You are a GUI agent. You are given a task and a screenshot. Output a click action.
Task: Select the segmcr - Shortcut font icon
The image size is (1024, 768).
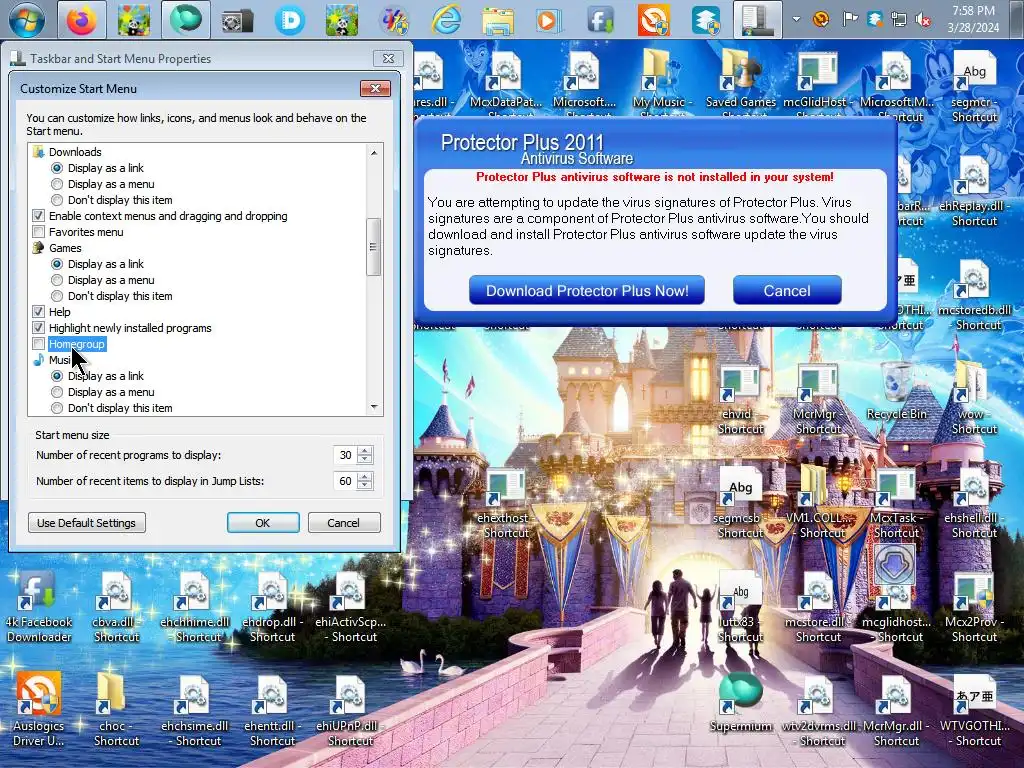(x=974, y=86)
